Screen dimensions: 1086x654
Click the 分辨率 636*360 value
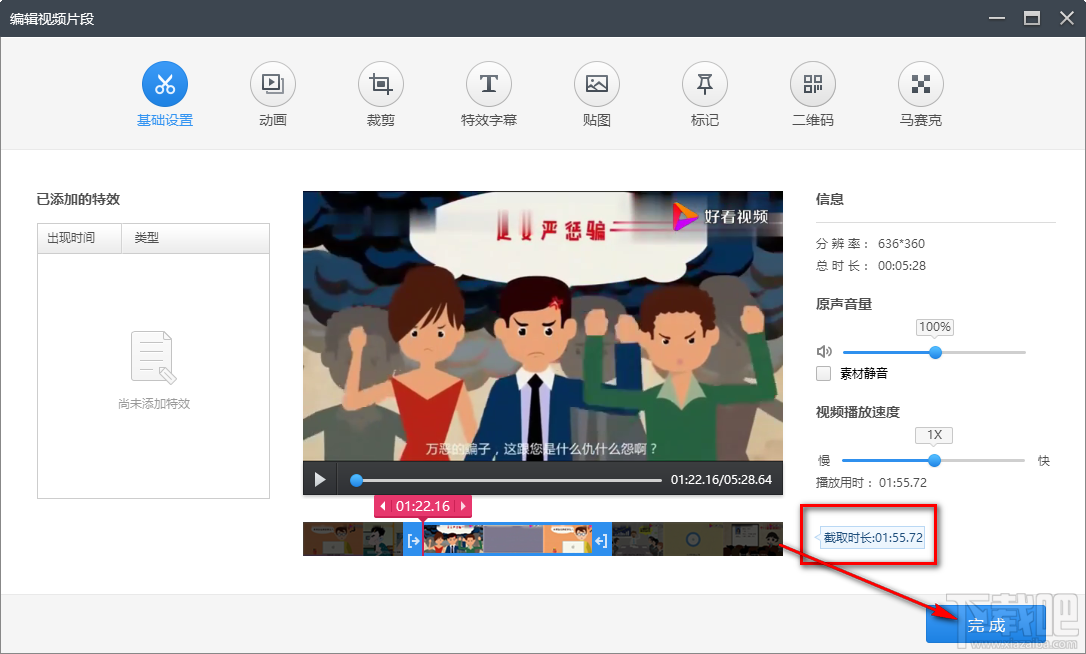901,244
